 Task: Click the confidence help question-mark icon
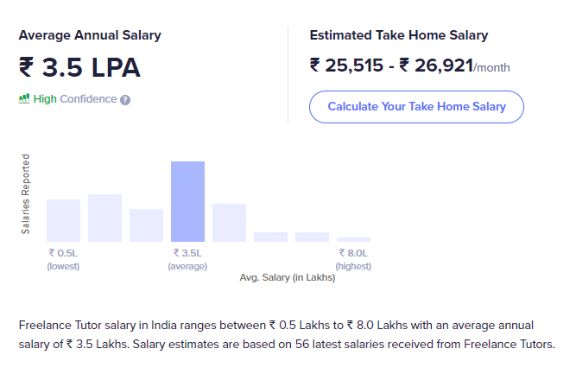(125, 100)
